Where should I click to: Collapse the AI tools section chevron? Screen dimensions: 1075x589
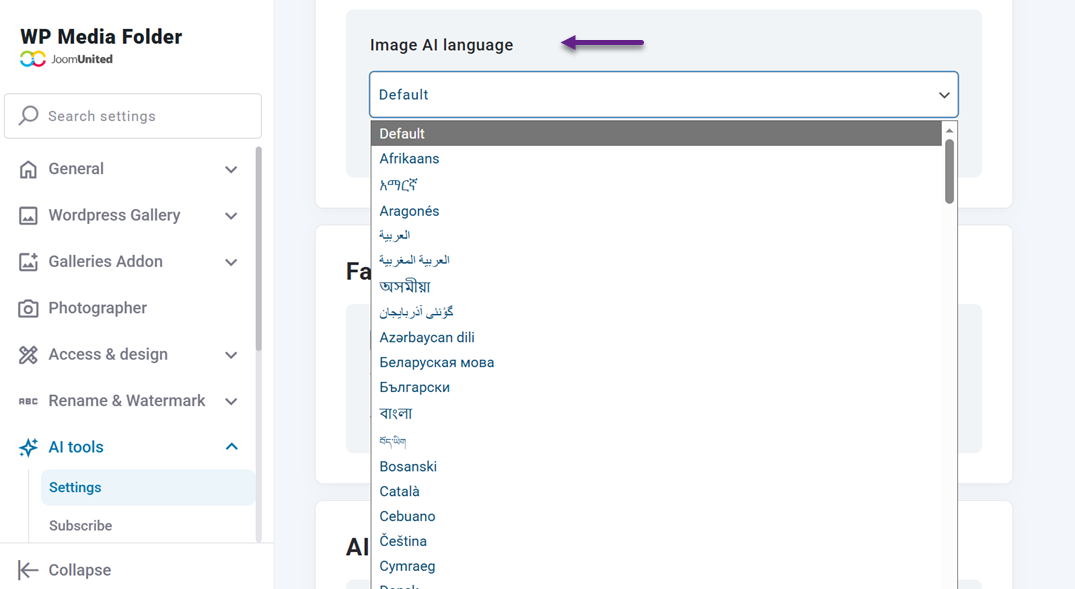click(231, 447)
